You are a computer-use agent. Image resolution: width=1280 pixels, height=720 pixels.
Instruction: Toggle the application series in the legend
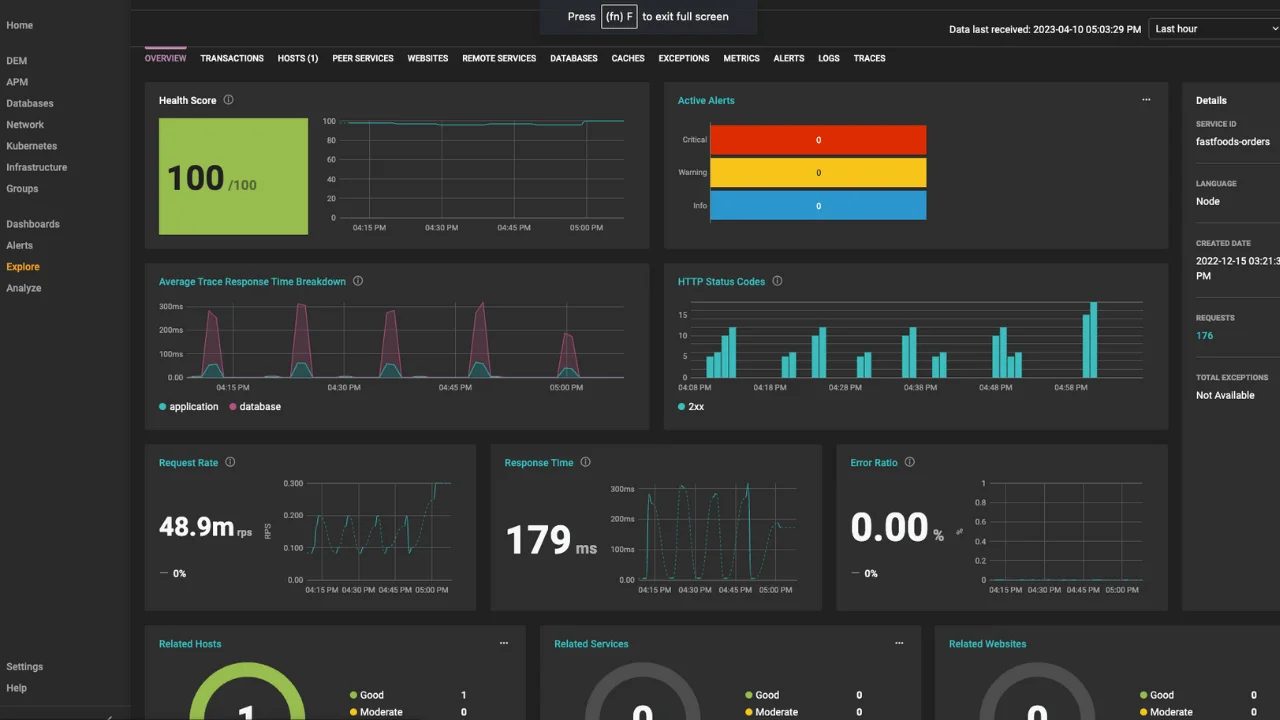189,407
